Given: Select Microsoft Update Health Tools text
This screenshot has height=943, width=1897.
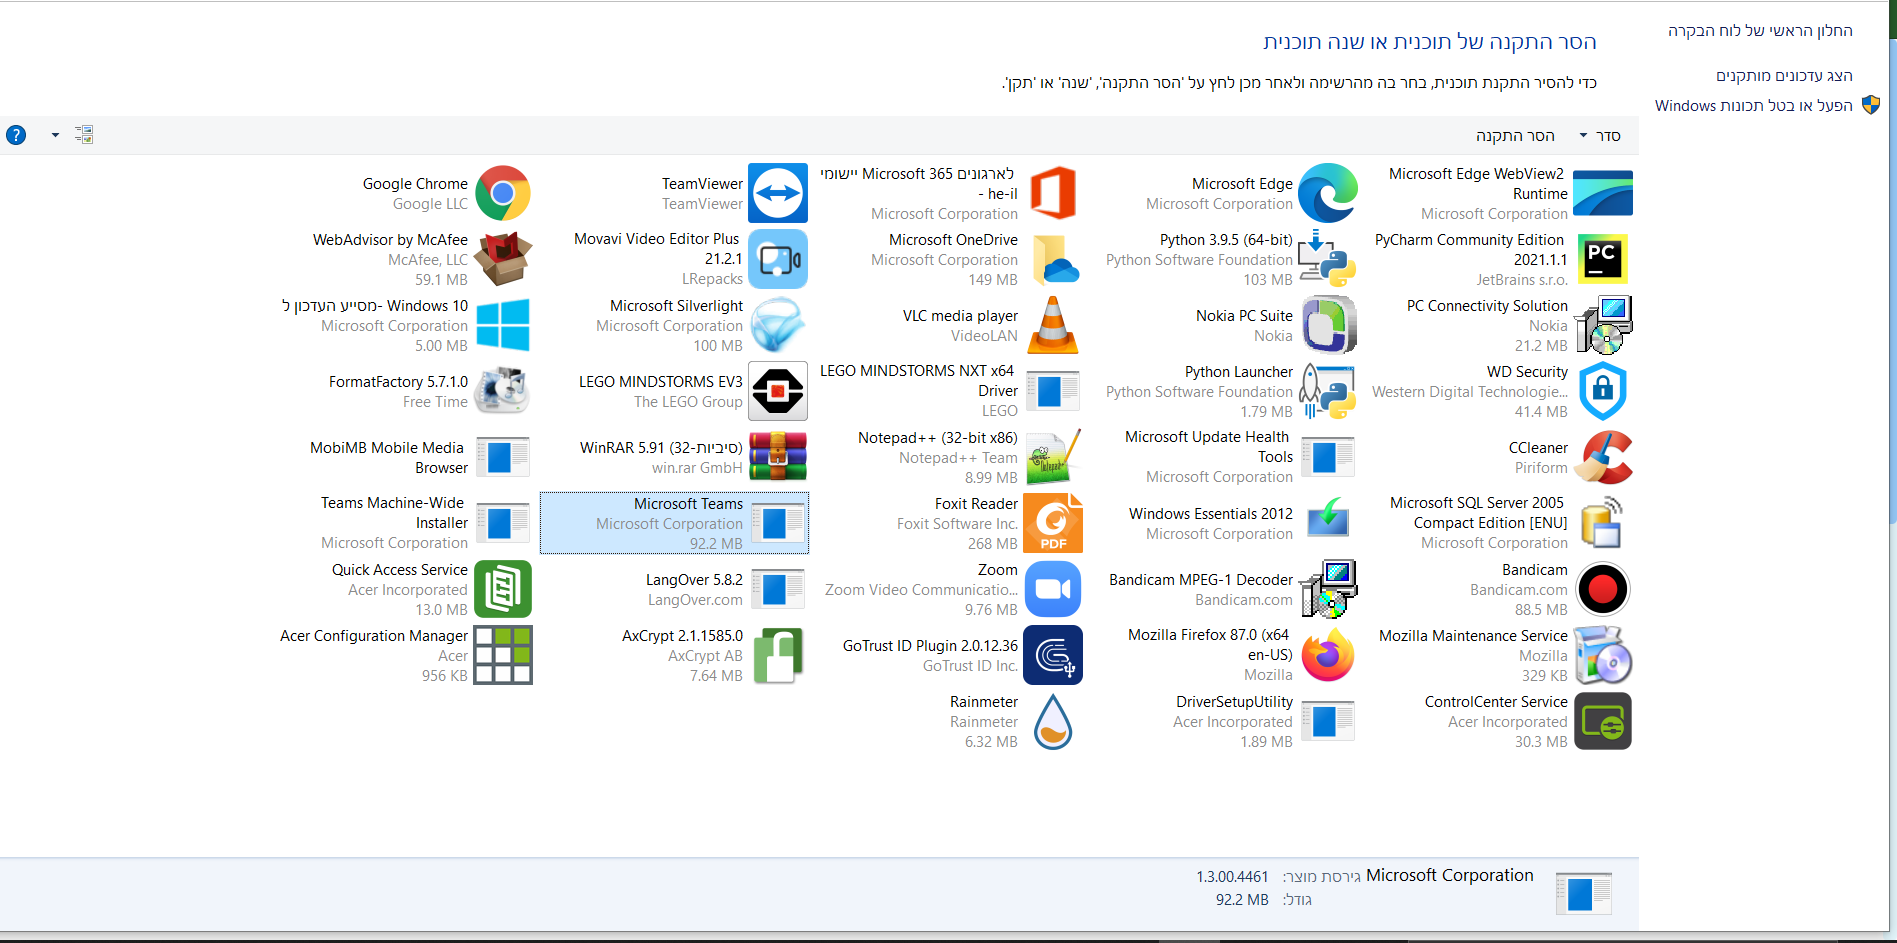Looking at the screenshot, I should (1209, 447).
